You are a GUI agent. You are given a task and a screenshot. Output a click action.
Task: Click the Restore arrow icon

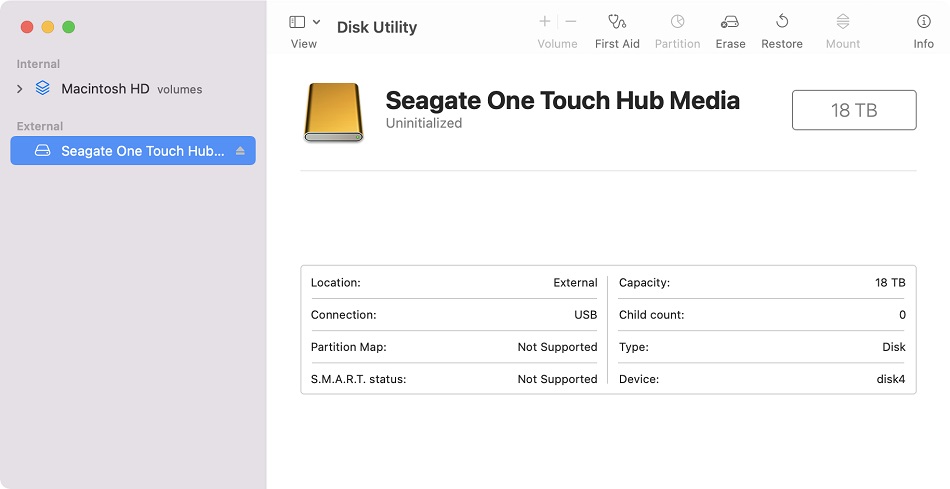782,22
